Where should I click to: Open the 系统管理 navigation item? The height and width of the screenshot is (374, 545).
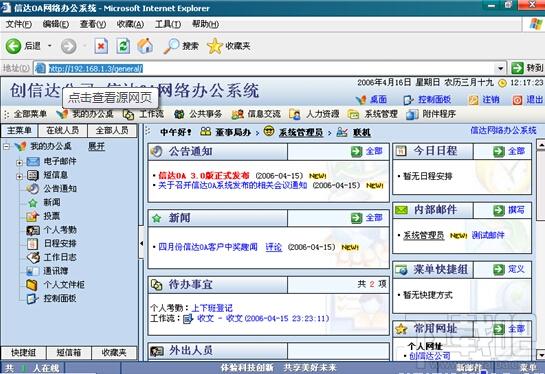click(x=373, y=114)
